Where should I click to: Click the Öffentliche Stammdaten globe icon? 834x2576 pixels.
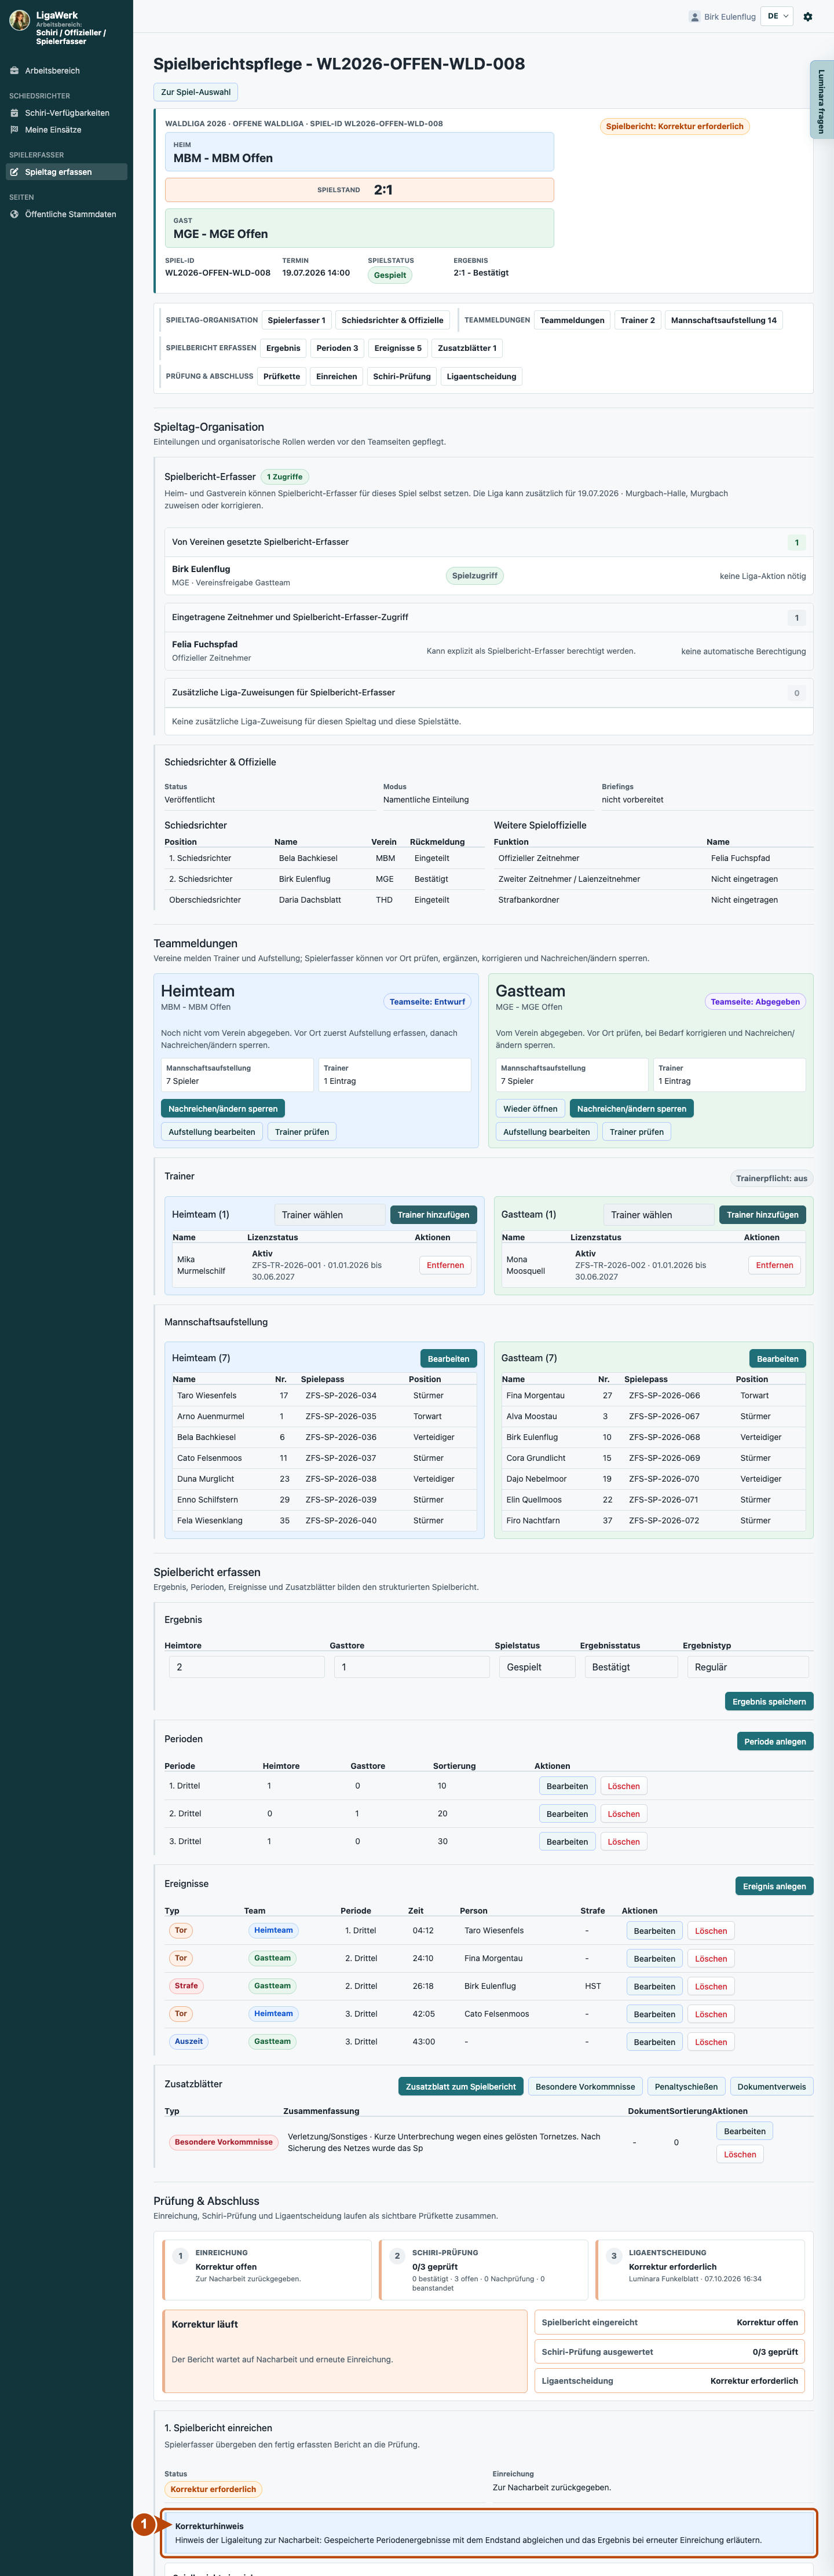(14, 214)
